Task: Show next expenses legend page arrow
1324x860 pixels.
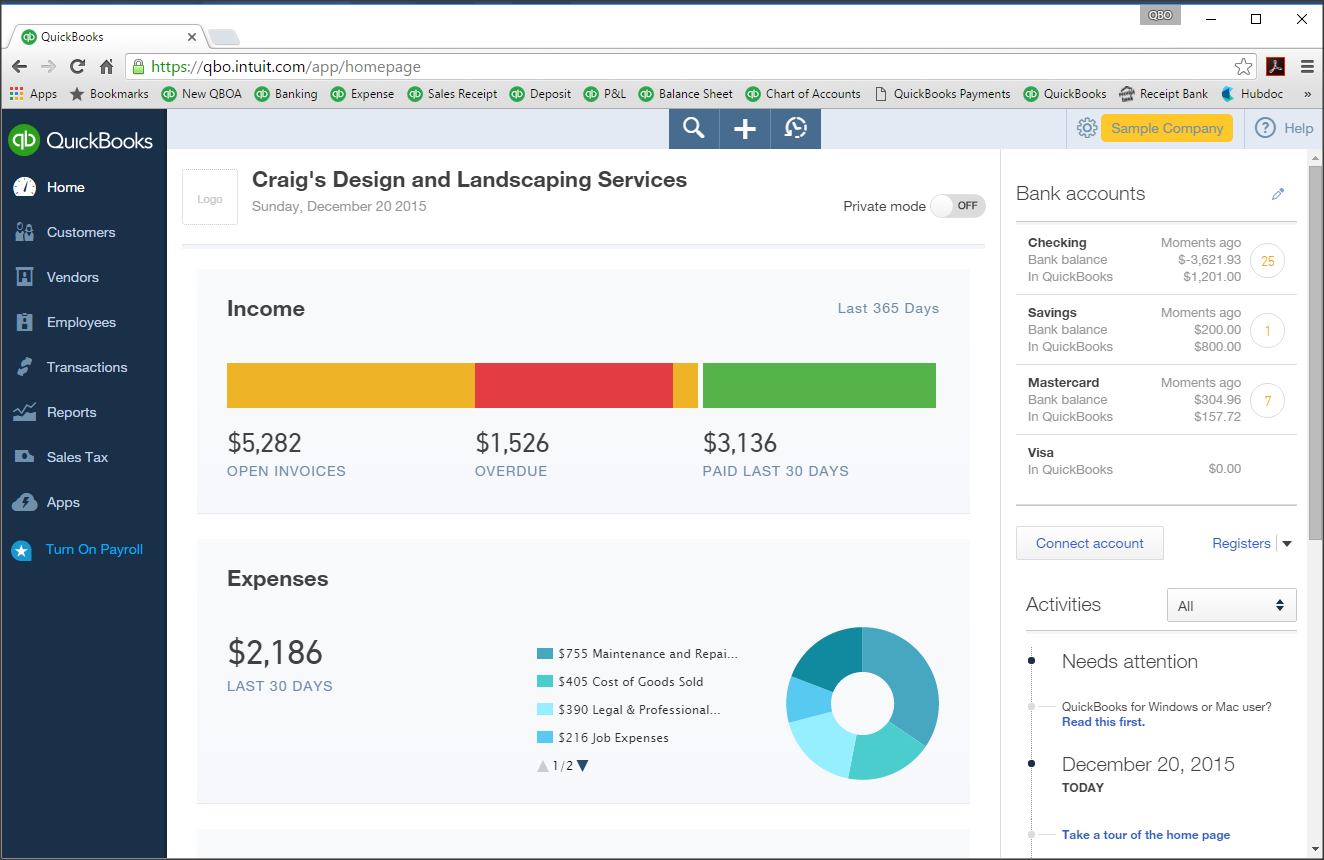Action: coord(583,766)
